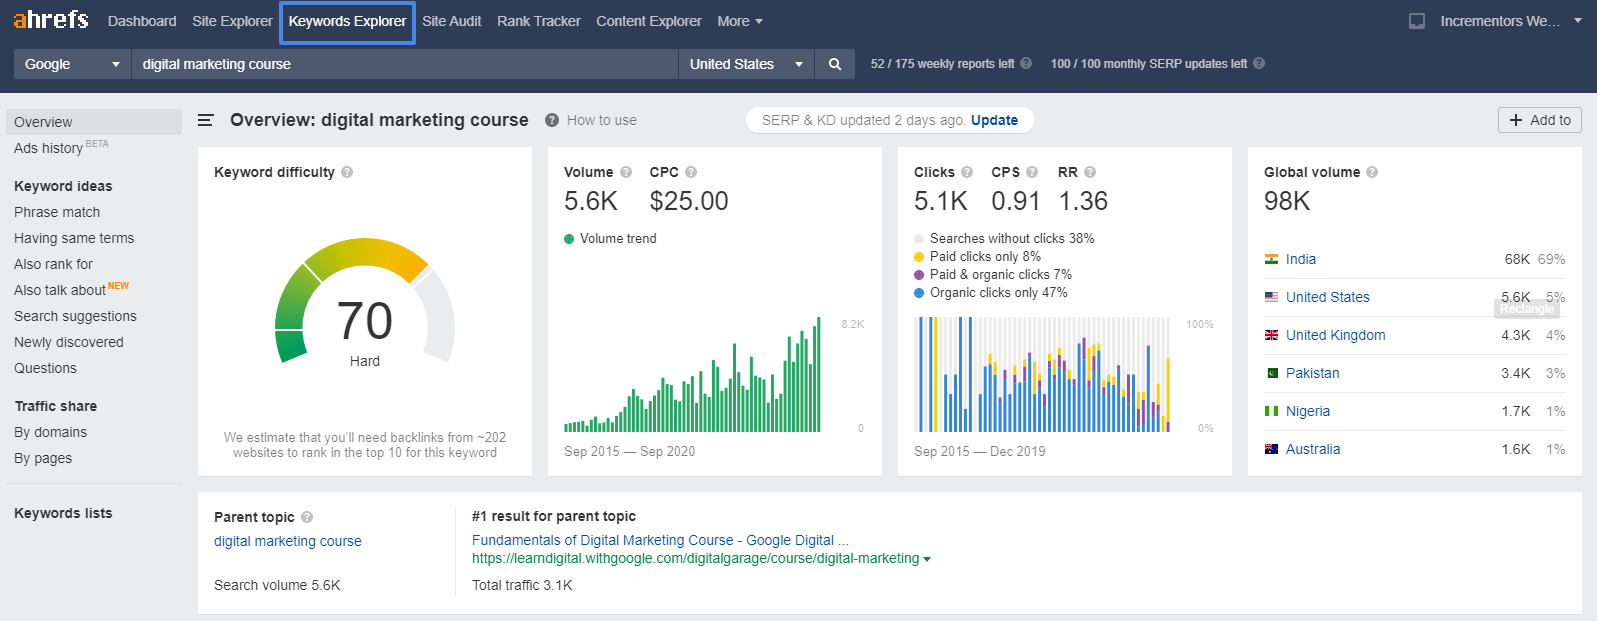This screenshot has height=621, width=1597.
Task: Click the ahrefs logo
Action: pos(51,20)
